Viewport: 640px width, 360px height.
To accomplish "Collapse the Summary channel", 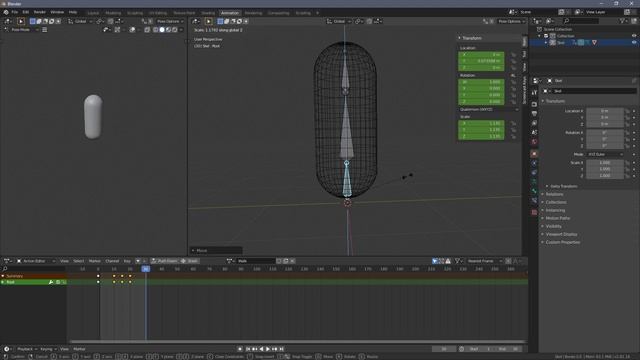I will point(3,276).
